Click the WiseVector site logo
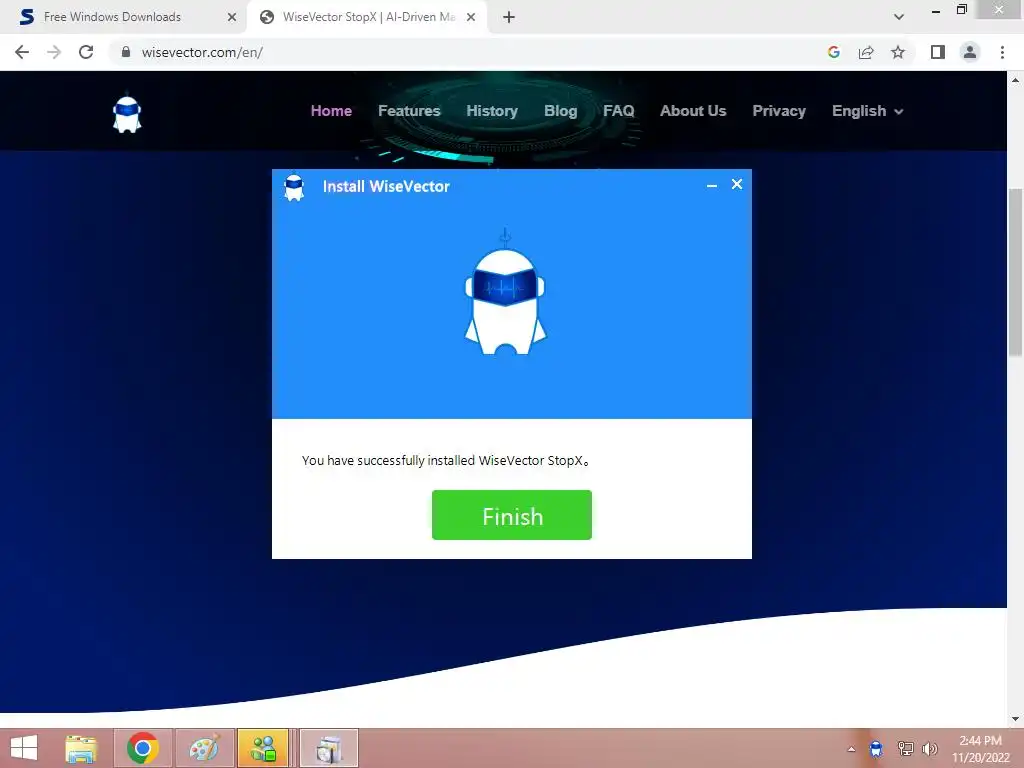The image size is (1024, 768). [127, 114]
